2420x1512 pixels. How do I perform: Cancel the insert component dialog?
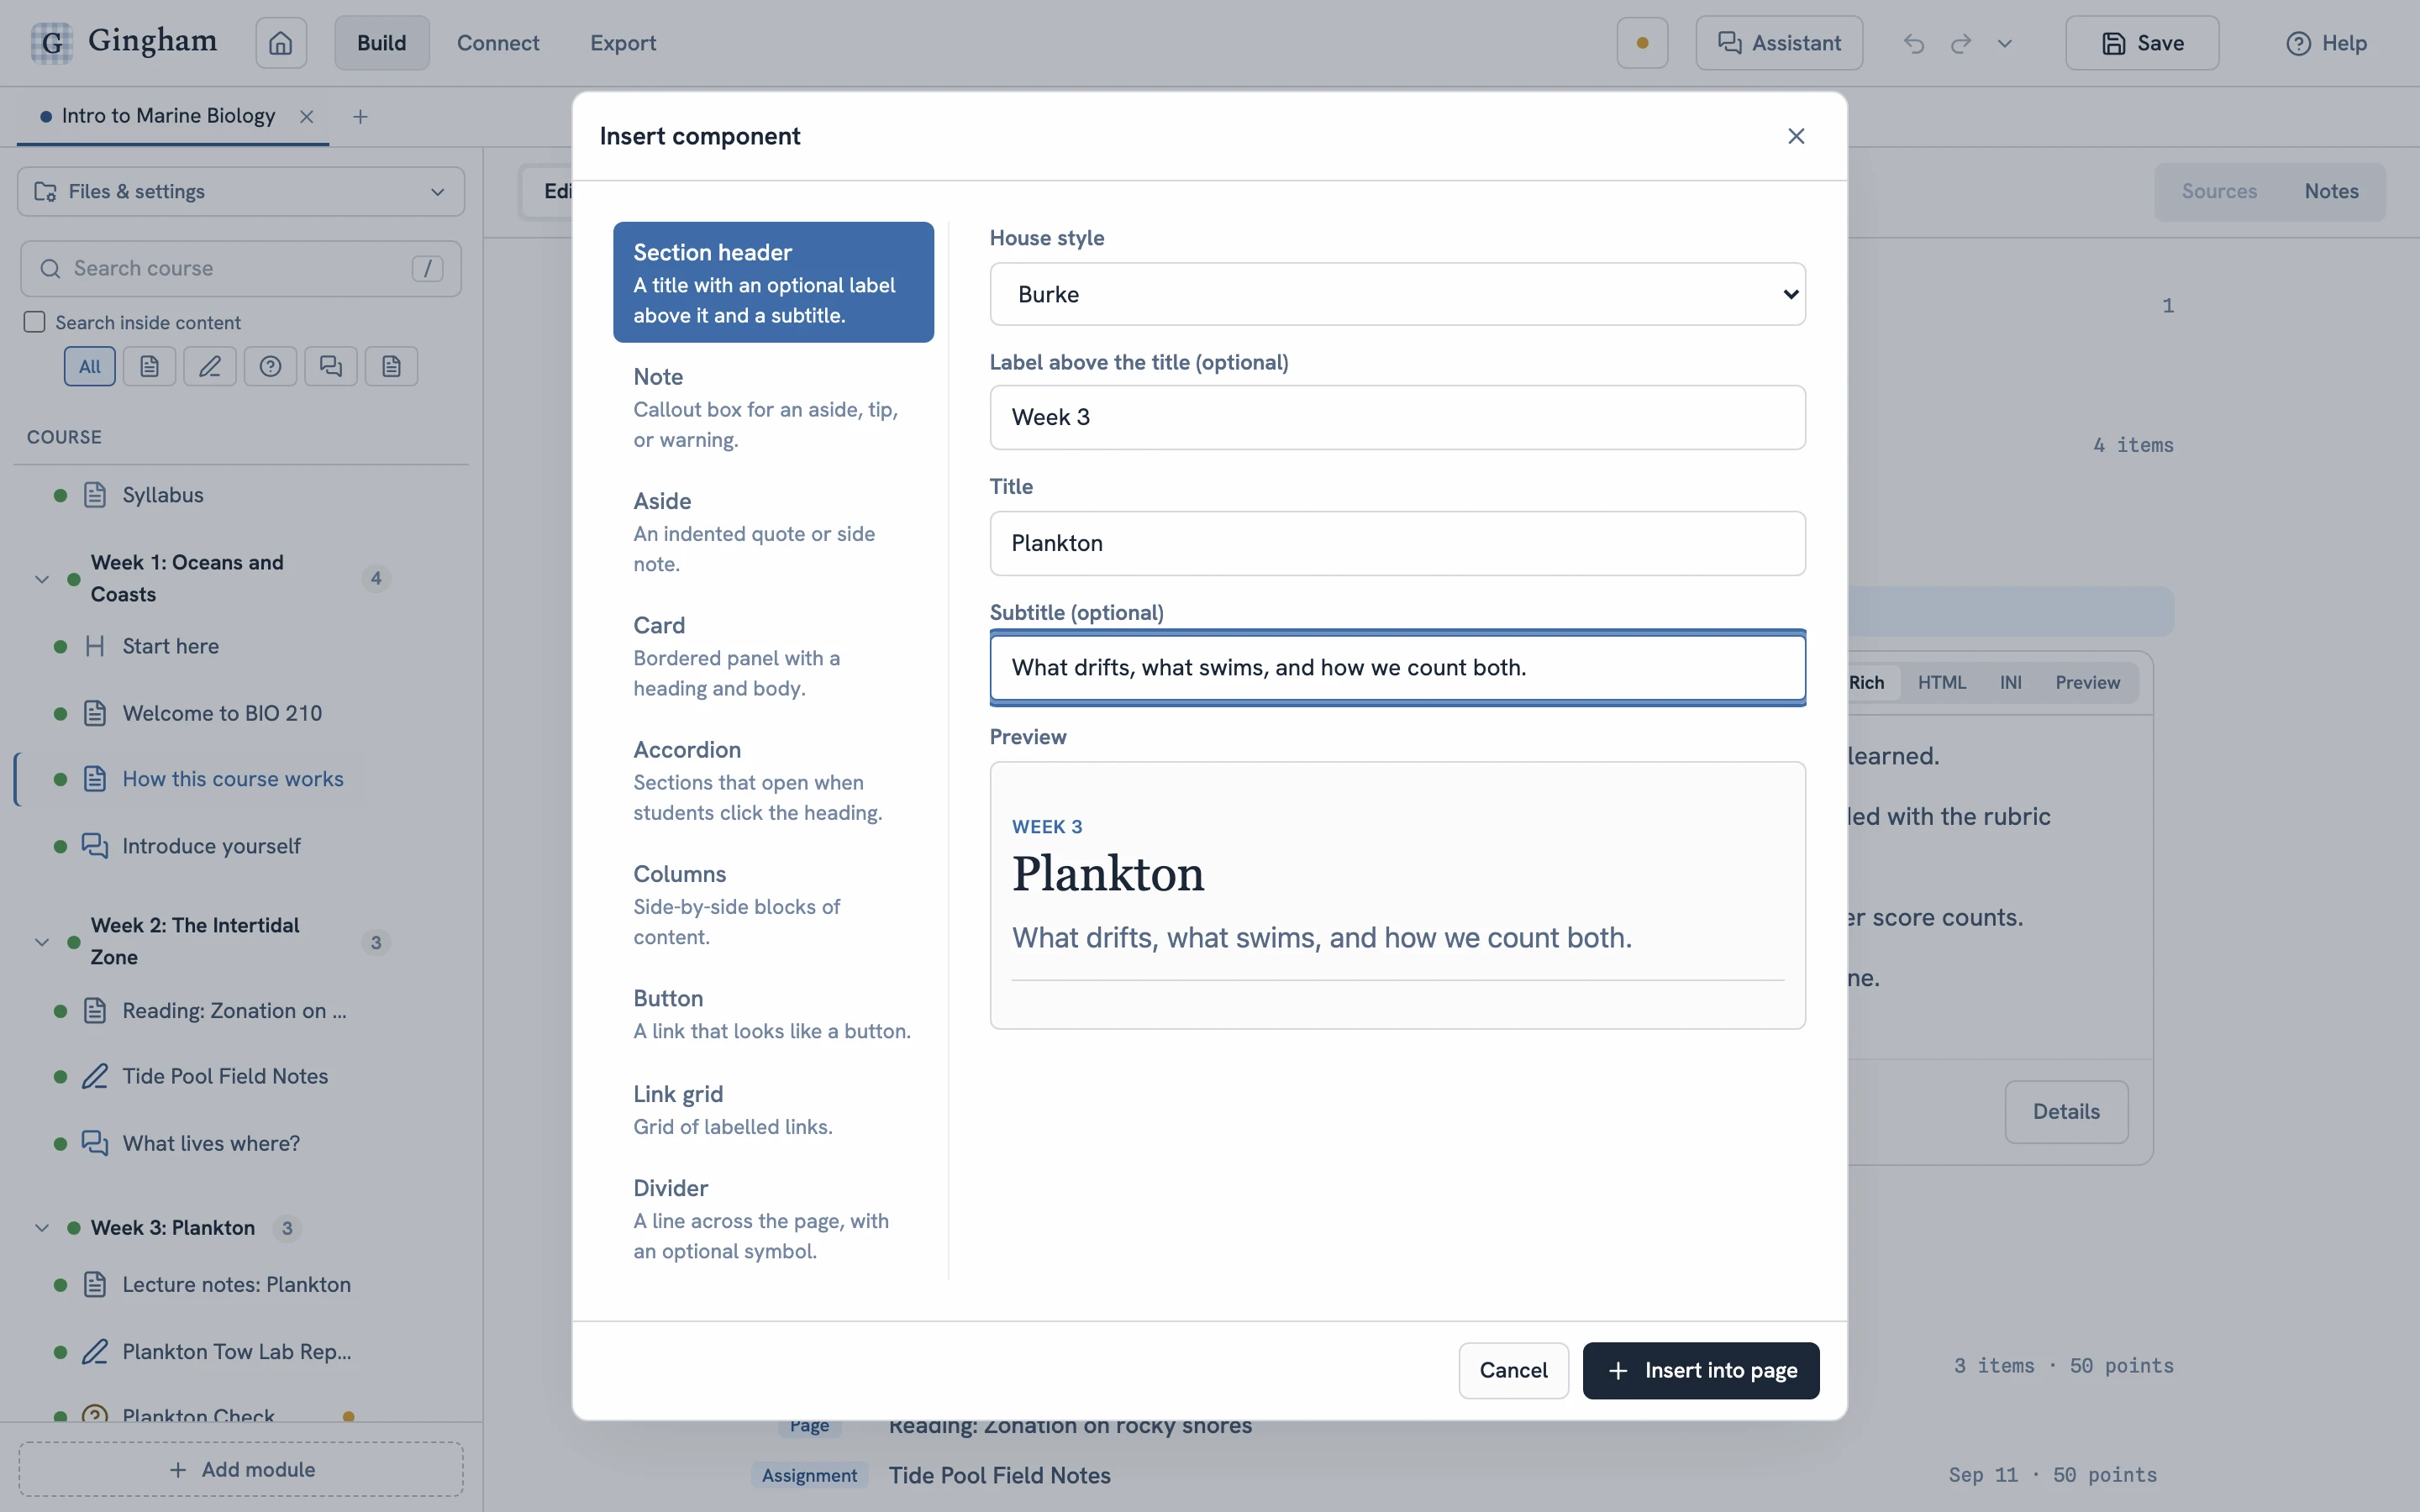coord(1513,1370)
